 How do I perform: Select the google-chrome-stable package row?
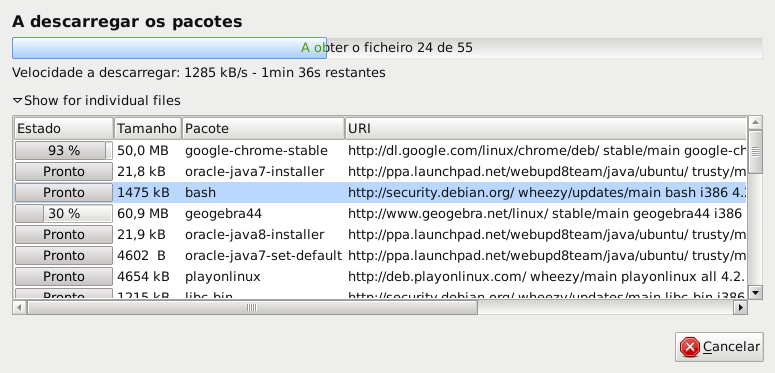[x=380, y=151]
